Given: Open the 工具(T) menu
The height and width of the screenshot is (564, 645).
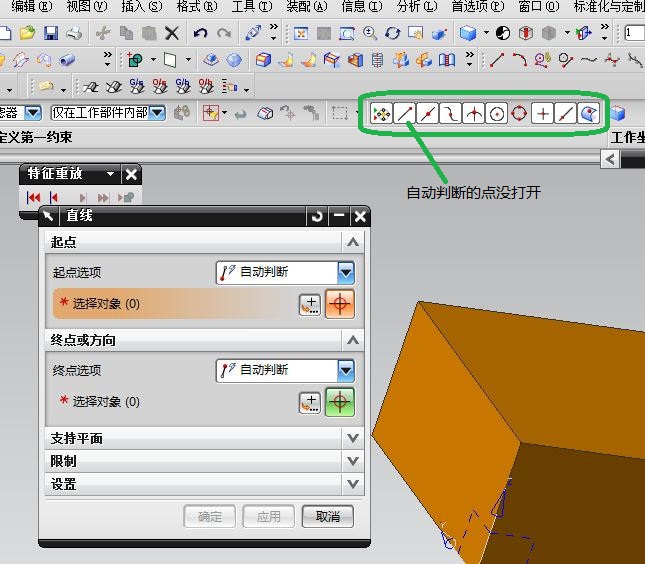Looking at the screenshot, I should (x=252, y=6).
